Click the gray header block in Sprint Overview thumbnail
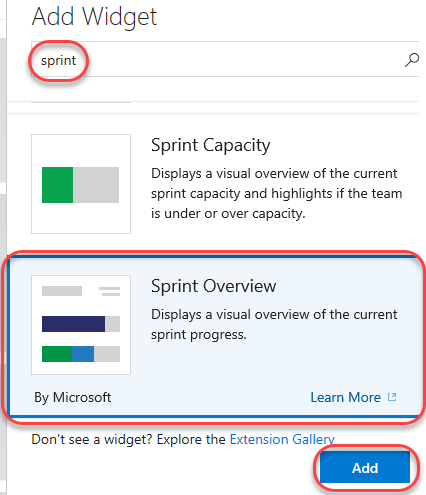Image resolution: width=426 pixels, height=495 pixels. tap(62, 291)
